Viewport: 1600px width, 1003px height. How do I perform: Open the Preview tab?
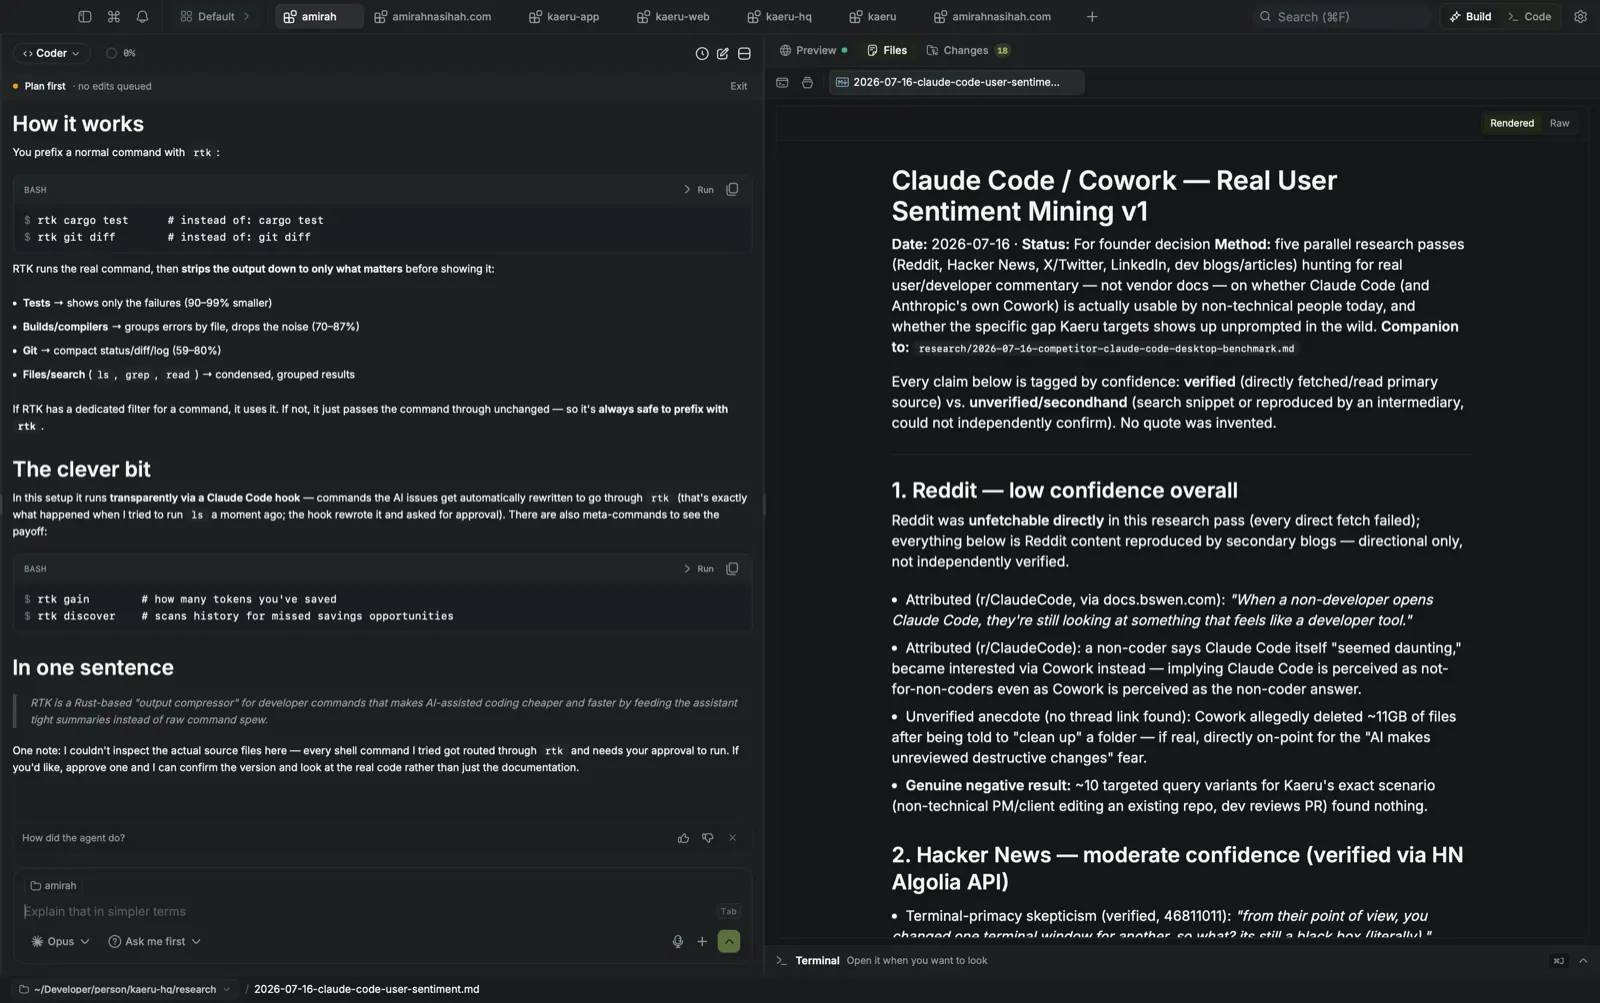coord(813,50)
